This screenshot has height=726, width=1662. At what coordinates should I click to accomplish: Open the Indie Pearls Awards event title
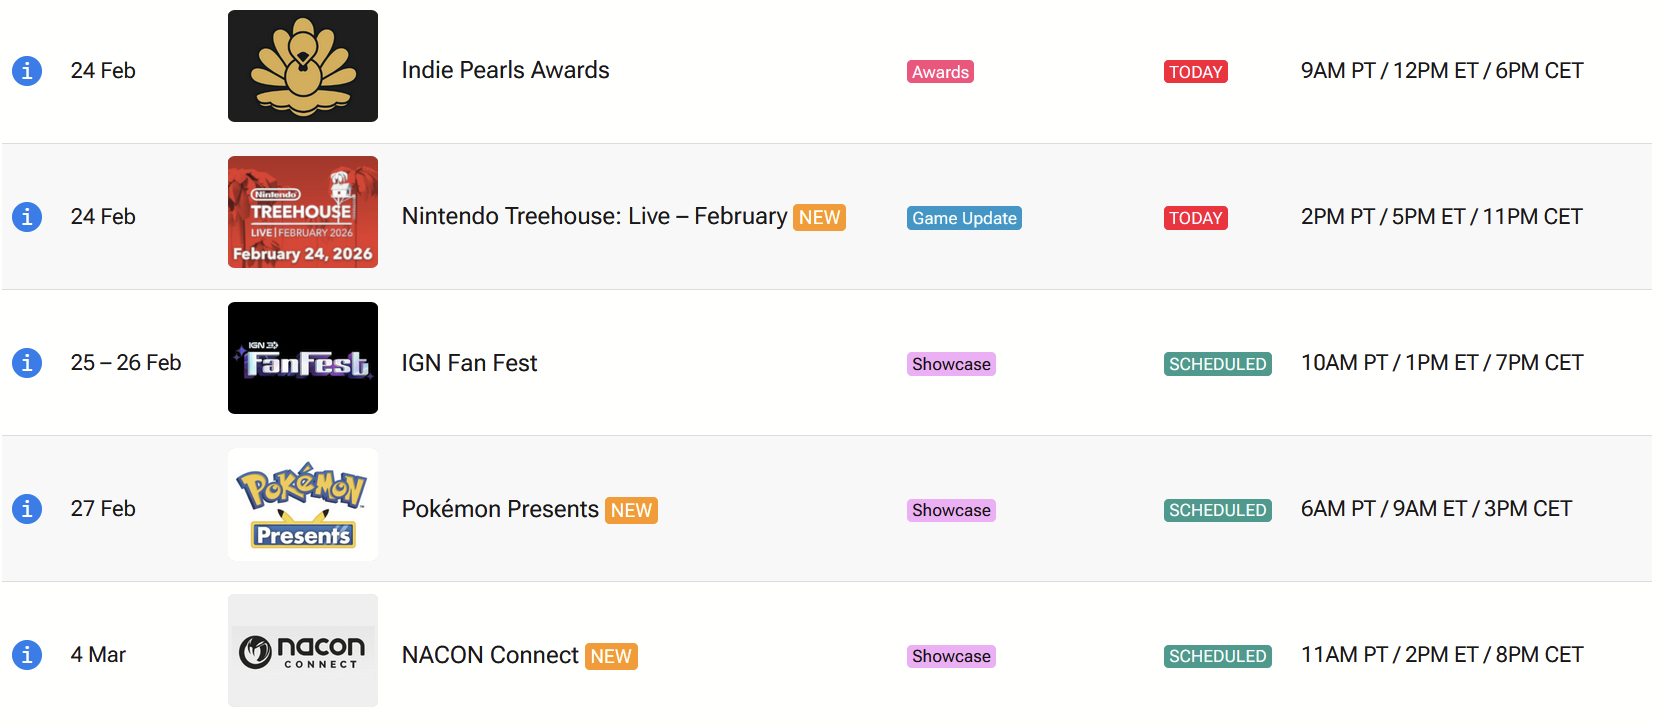(505, 70)
